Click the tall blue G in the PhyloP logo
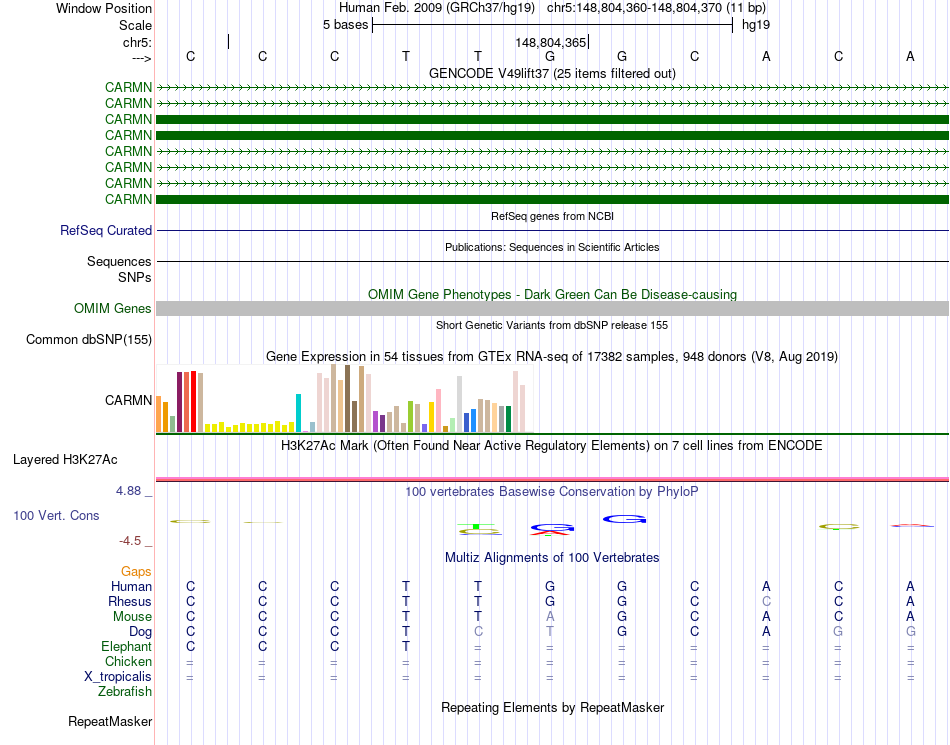 625,519
